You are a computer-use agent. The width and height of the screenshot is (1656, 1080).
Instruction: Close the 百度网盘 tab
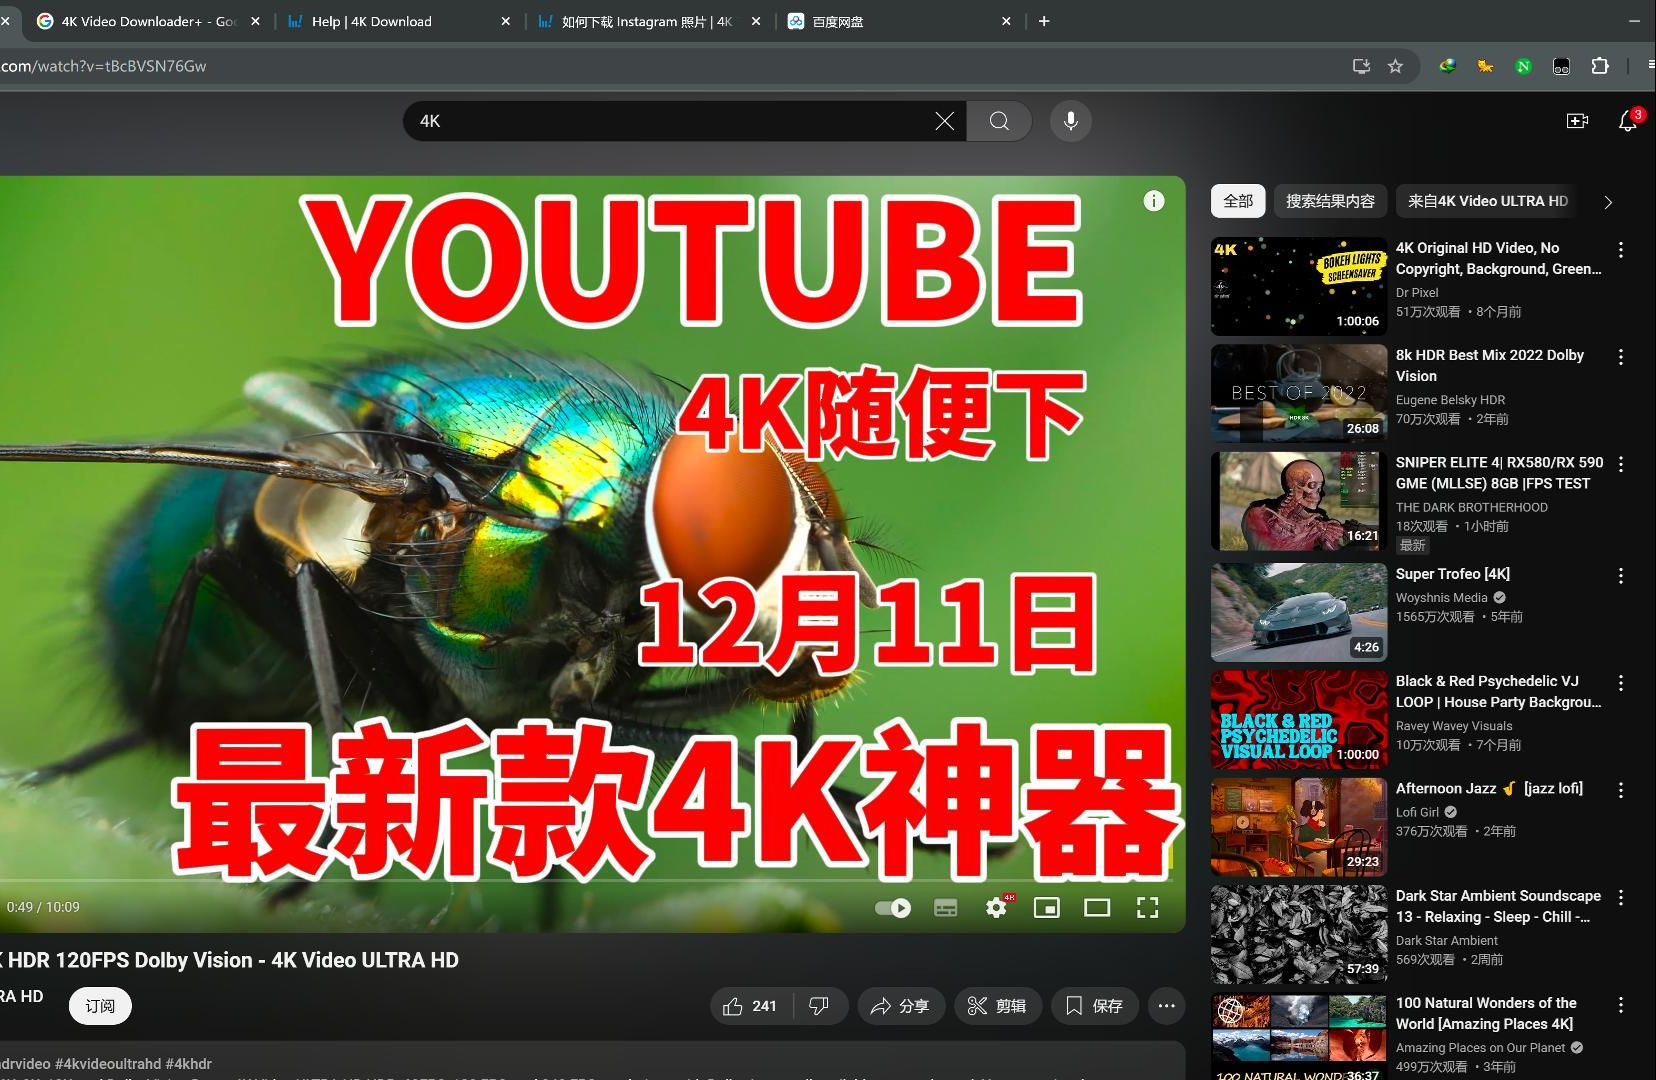point(1006,21)
